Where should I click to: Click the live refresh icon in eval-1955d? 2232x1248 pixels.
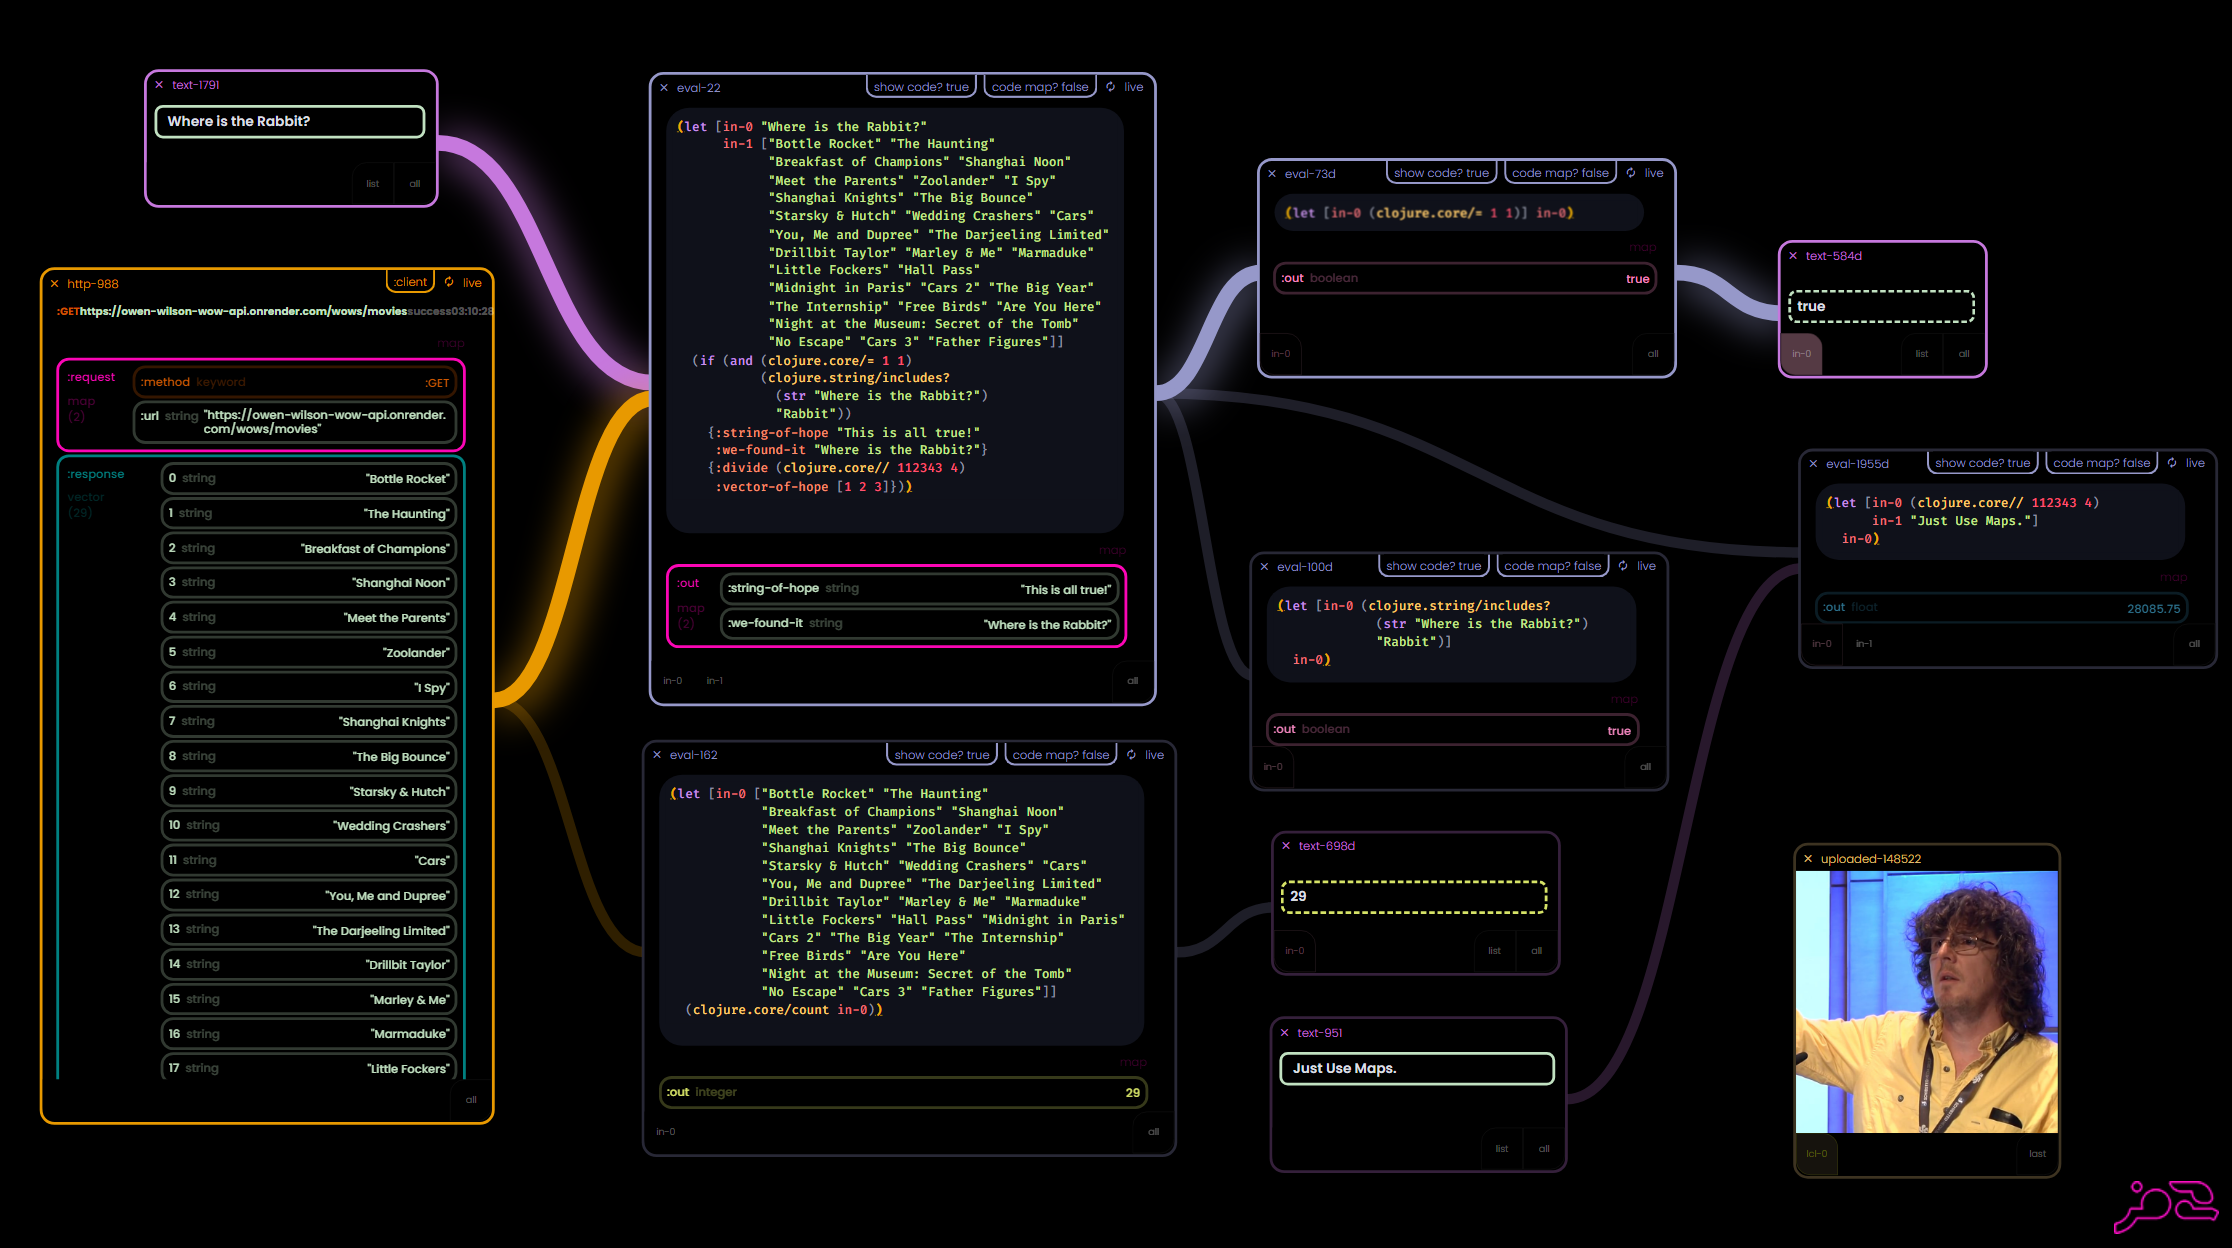[x=2172, y=463]
